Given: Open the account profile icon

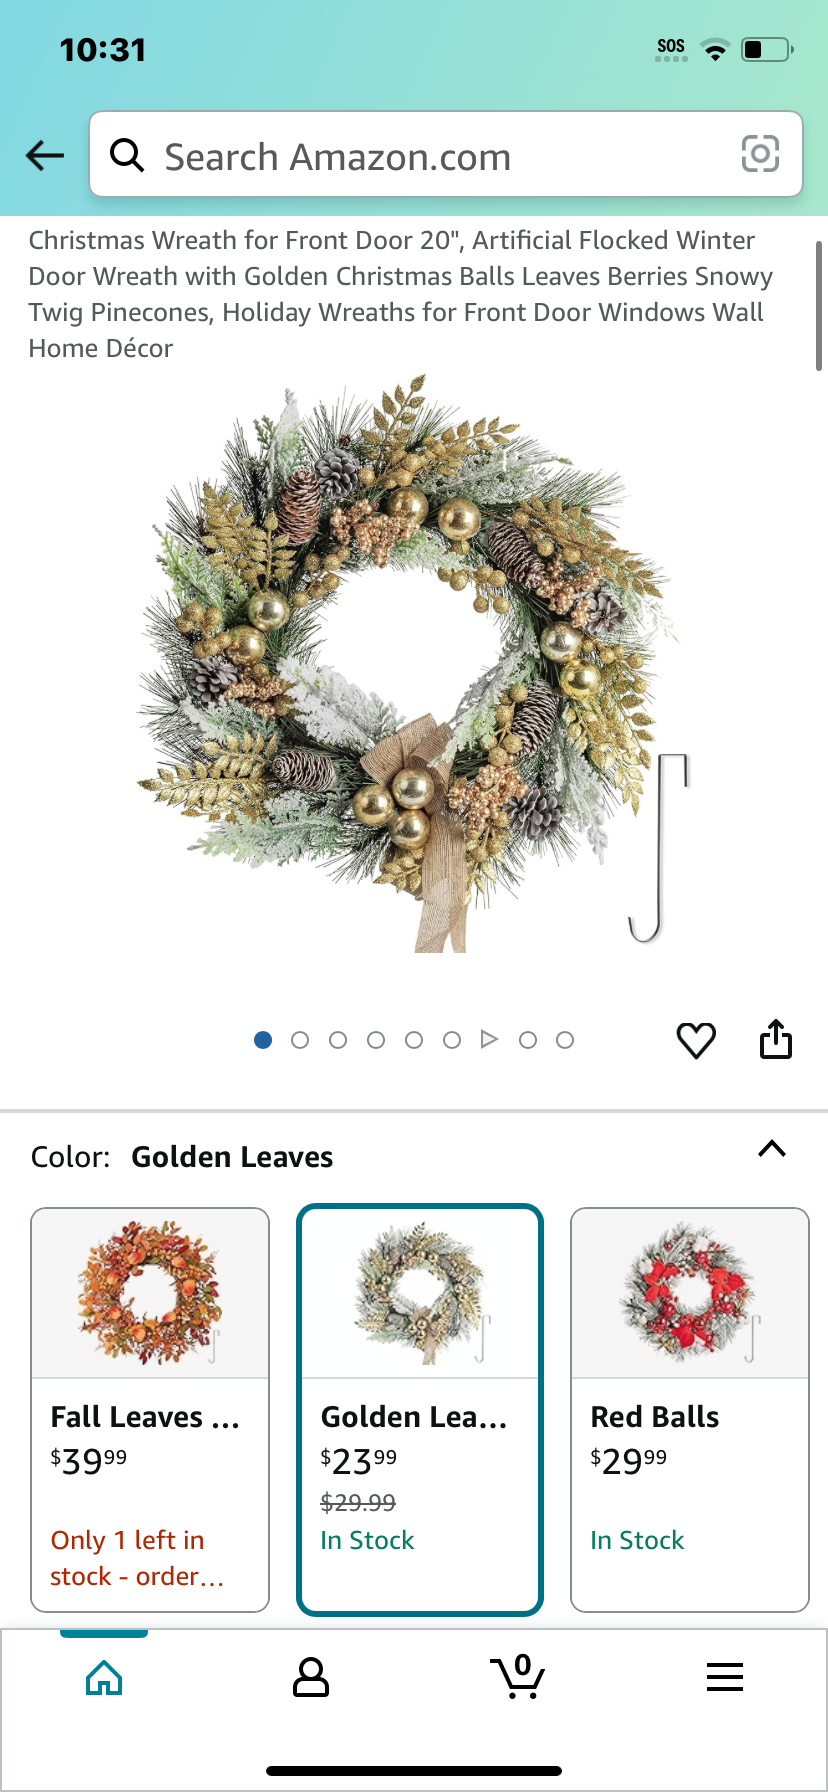Looking at the screenshot, I should (311, 1677).
